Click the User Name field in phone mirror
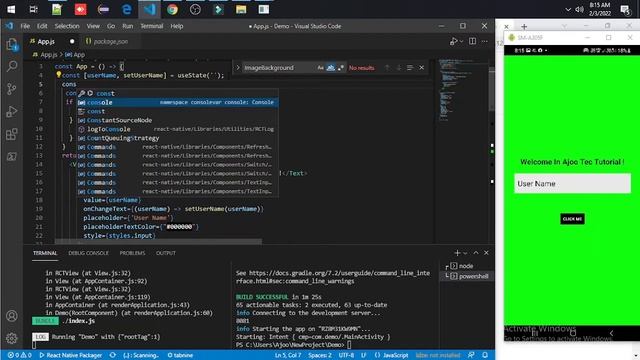This screenshot has width=640, height=360. tap(572, 184)
